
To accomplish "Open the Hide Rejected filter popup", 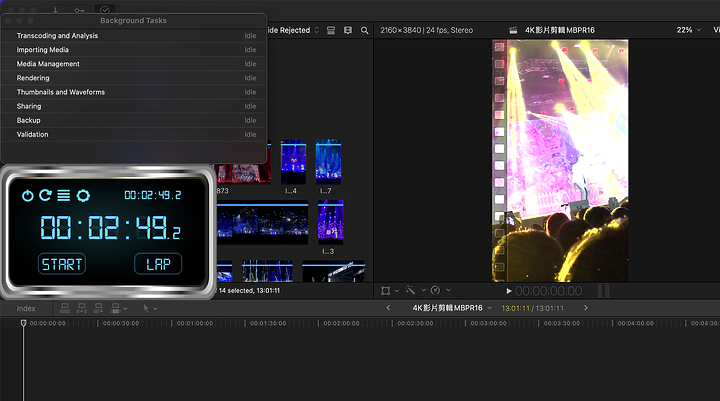I will 292,30.
